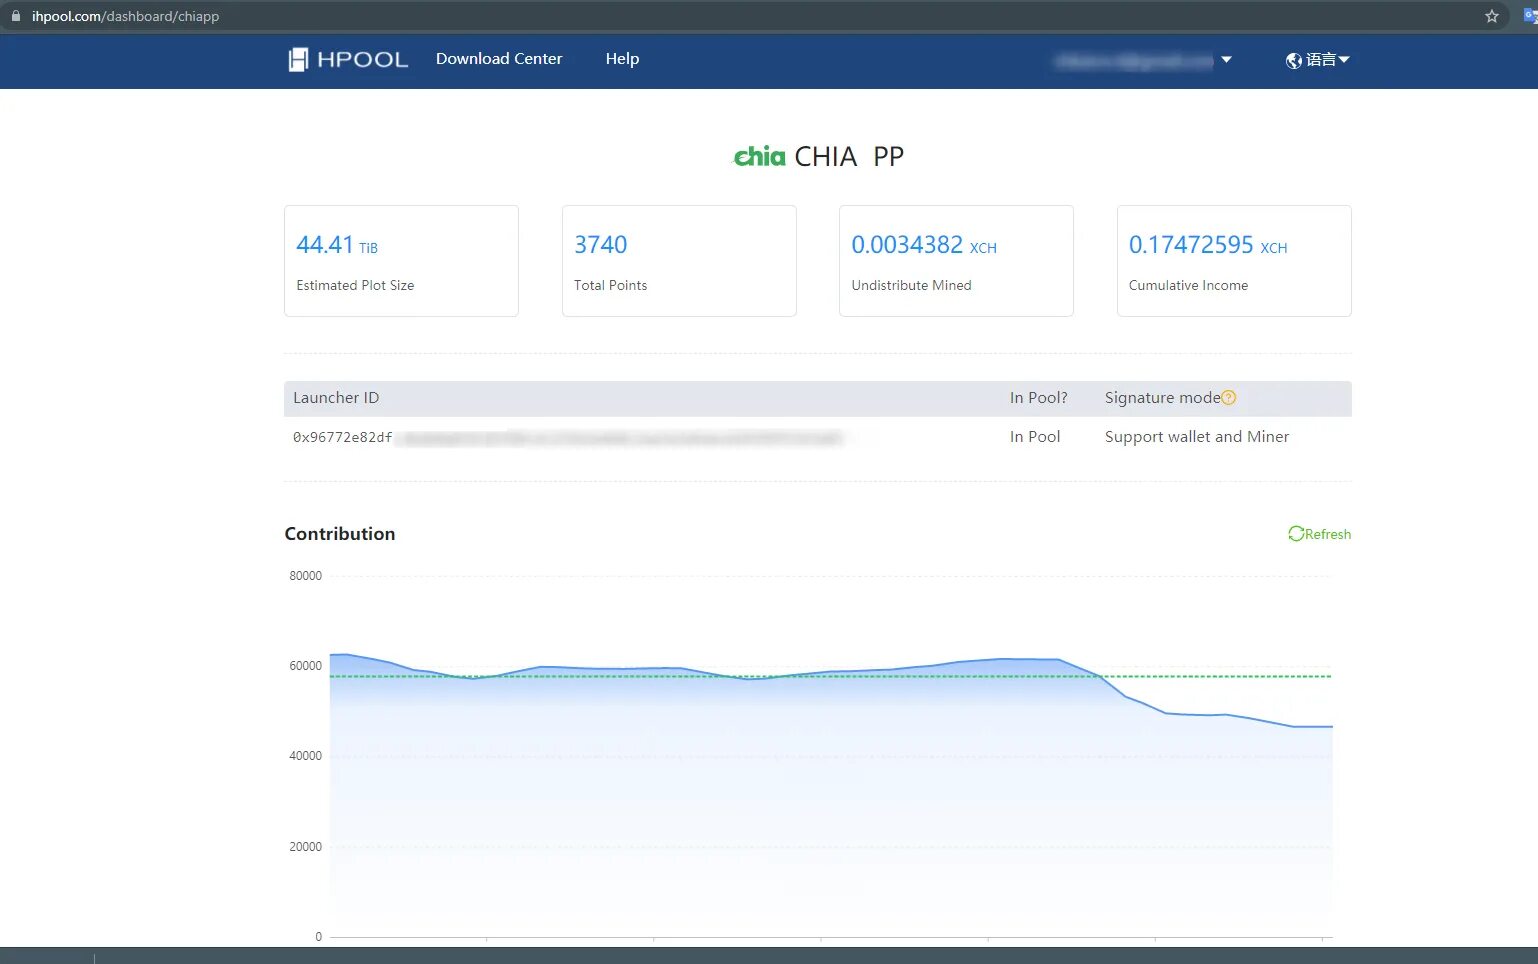Expand the account email dropdown arrow
The height and width of the screenshot is (964, 1538).
tap(1226, 60)
